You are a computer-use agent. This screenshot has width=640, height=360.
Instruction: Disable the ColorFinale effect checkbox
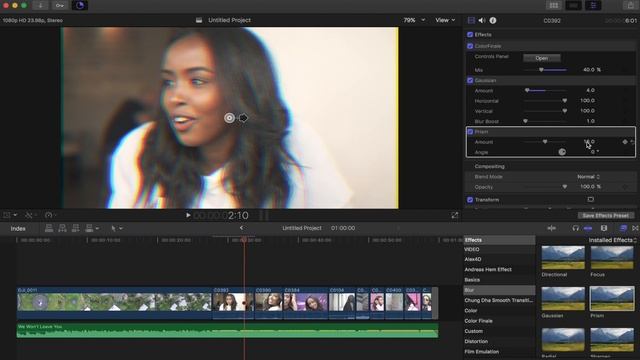tap(470, 46)
